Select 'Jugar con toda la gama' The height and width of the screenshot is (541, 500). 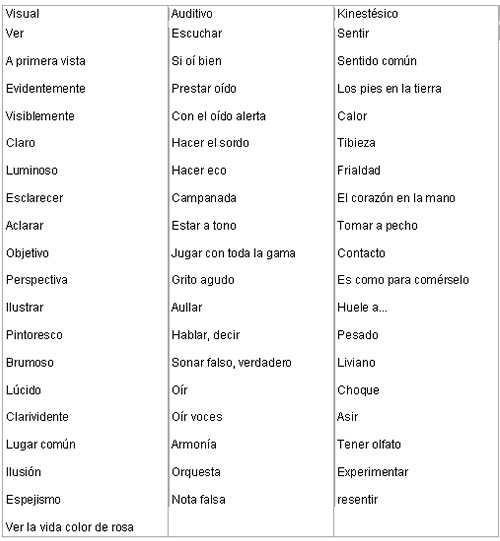pyautogui.click(x=233, y=253)
